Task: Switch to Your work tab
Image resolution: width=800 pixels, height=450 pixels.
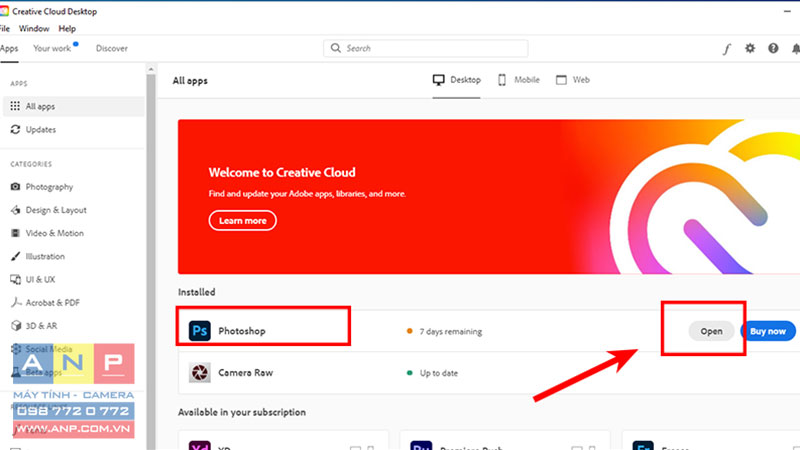Action: coord(52,48)
